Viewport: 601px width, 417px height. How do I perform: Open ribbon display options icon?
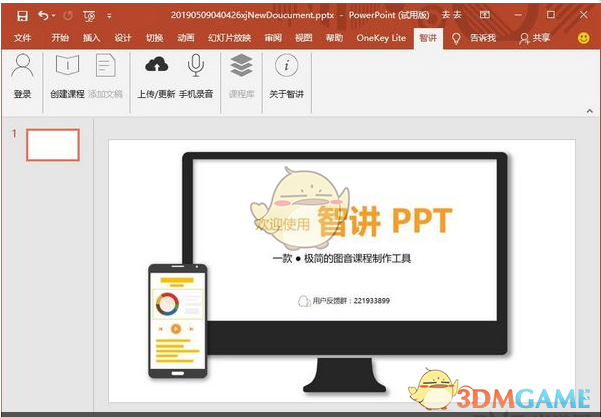(485, 15)
